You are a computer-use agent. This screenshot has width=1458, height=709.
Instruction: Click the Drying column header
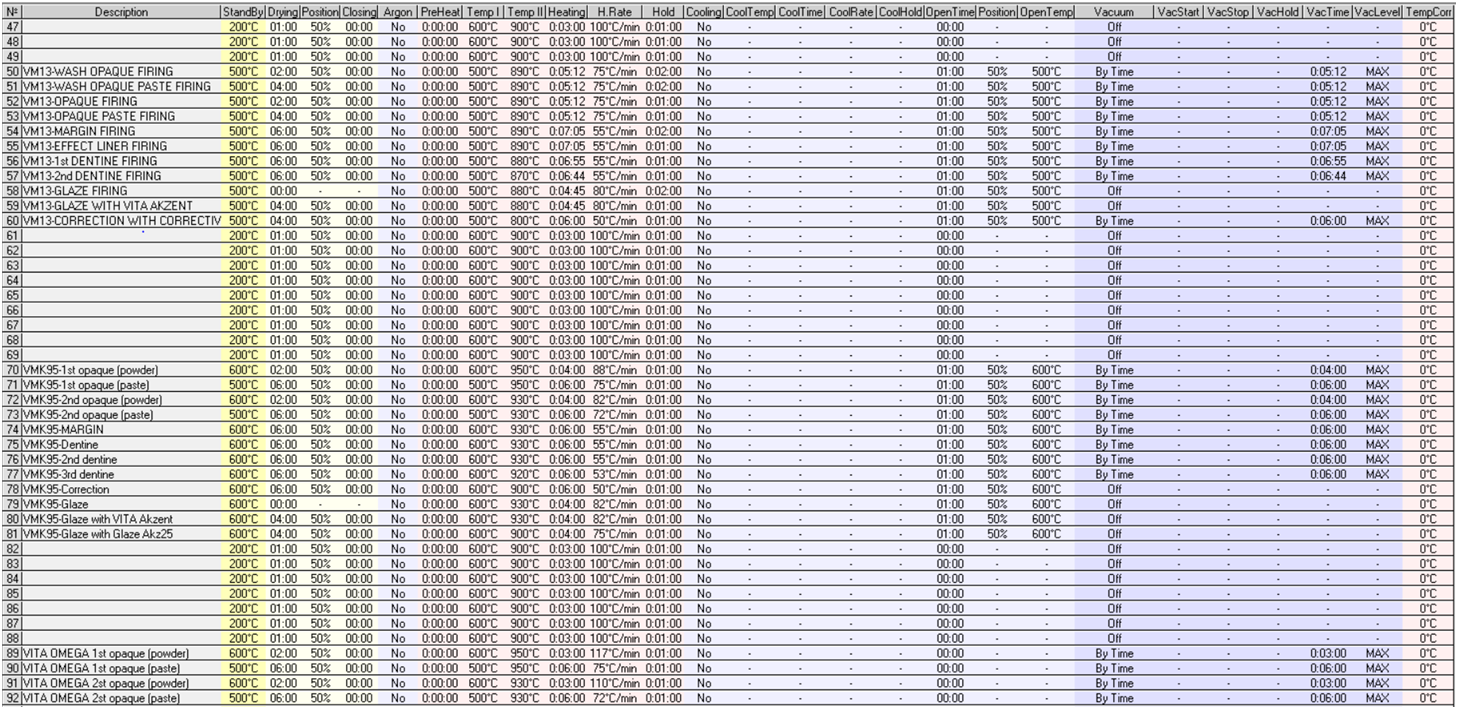click(283, 12)
